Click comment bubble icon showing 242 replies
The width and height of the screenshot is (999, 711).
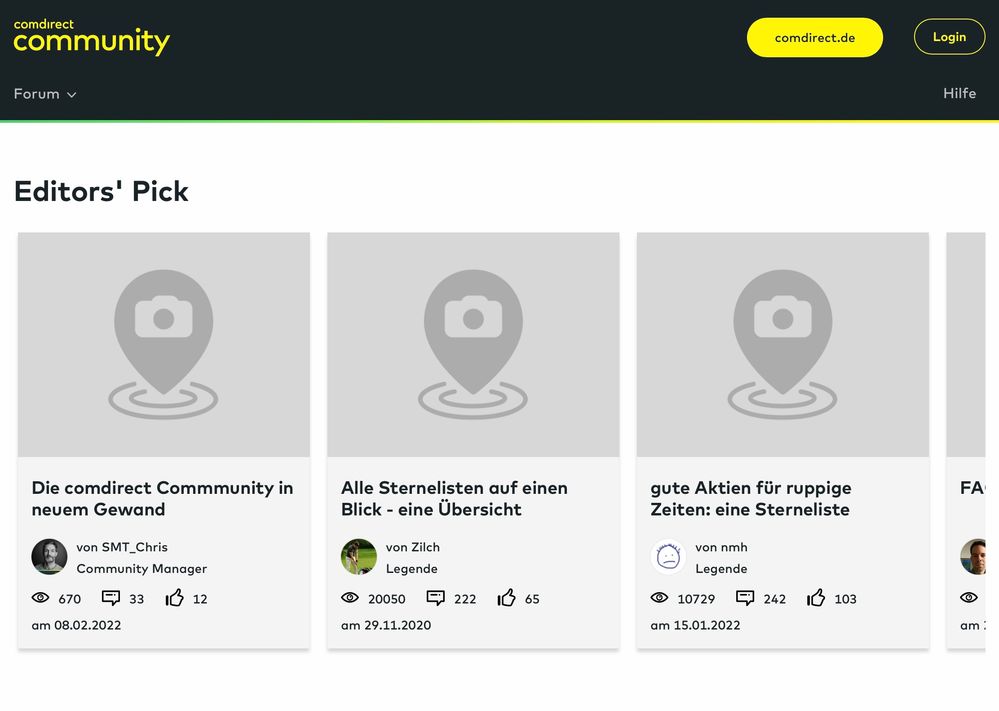(745, 598)
